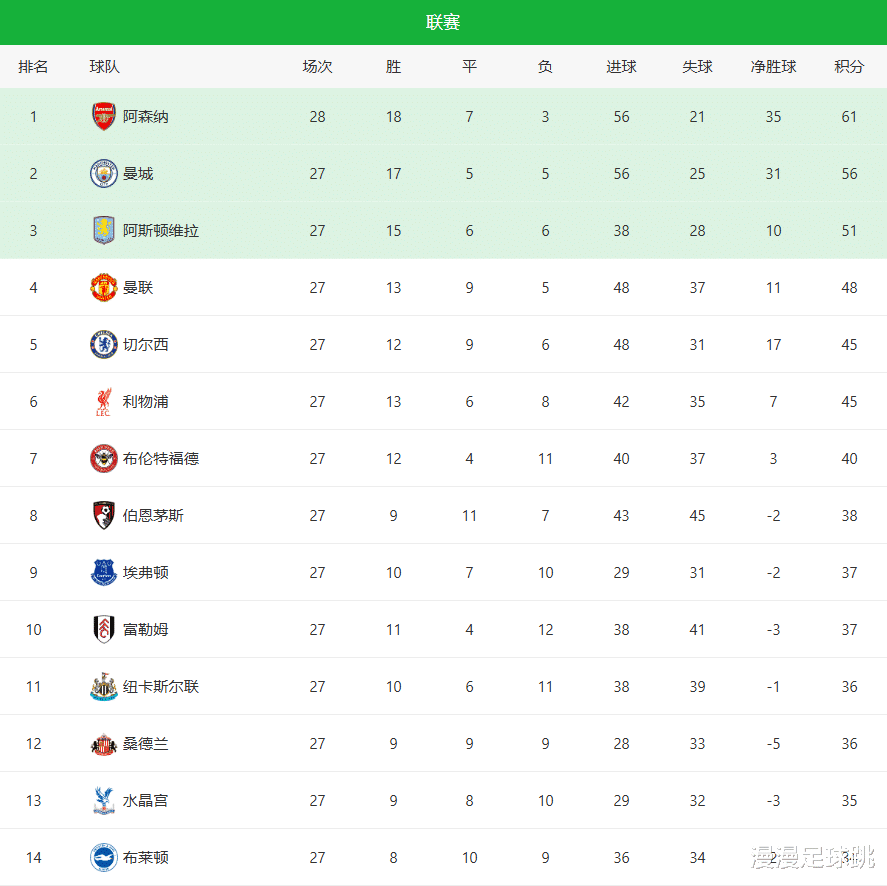Click the Brentford club crest icon

104,459
